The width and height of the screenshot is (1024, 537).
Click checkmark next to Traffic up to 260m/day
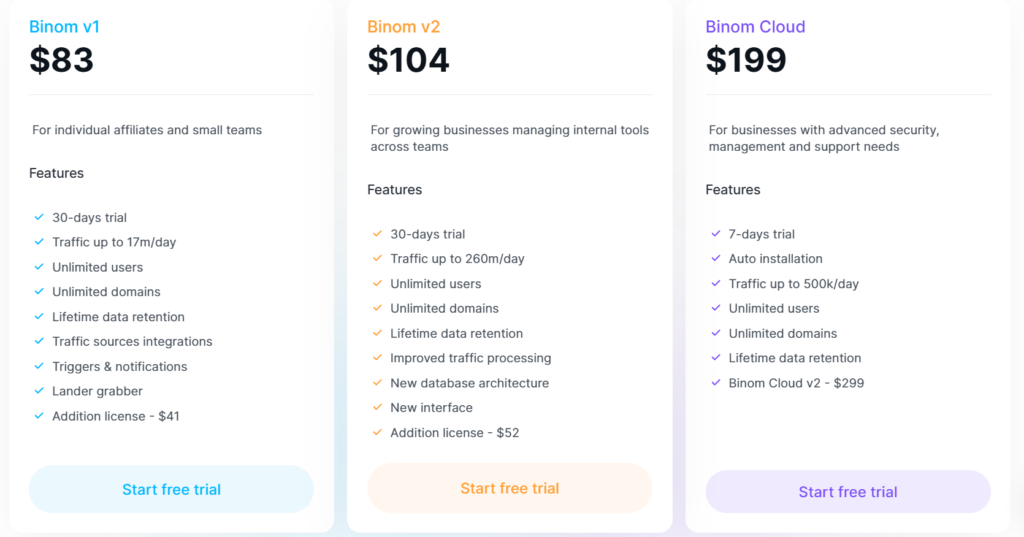377,258
